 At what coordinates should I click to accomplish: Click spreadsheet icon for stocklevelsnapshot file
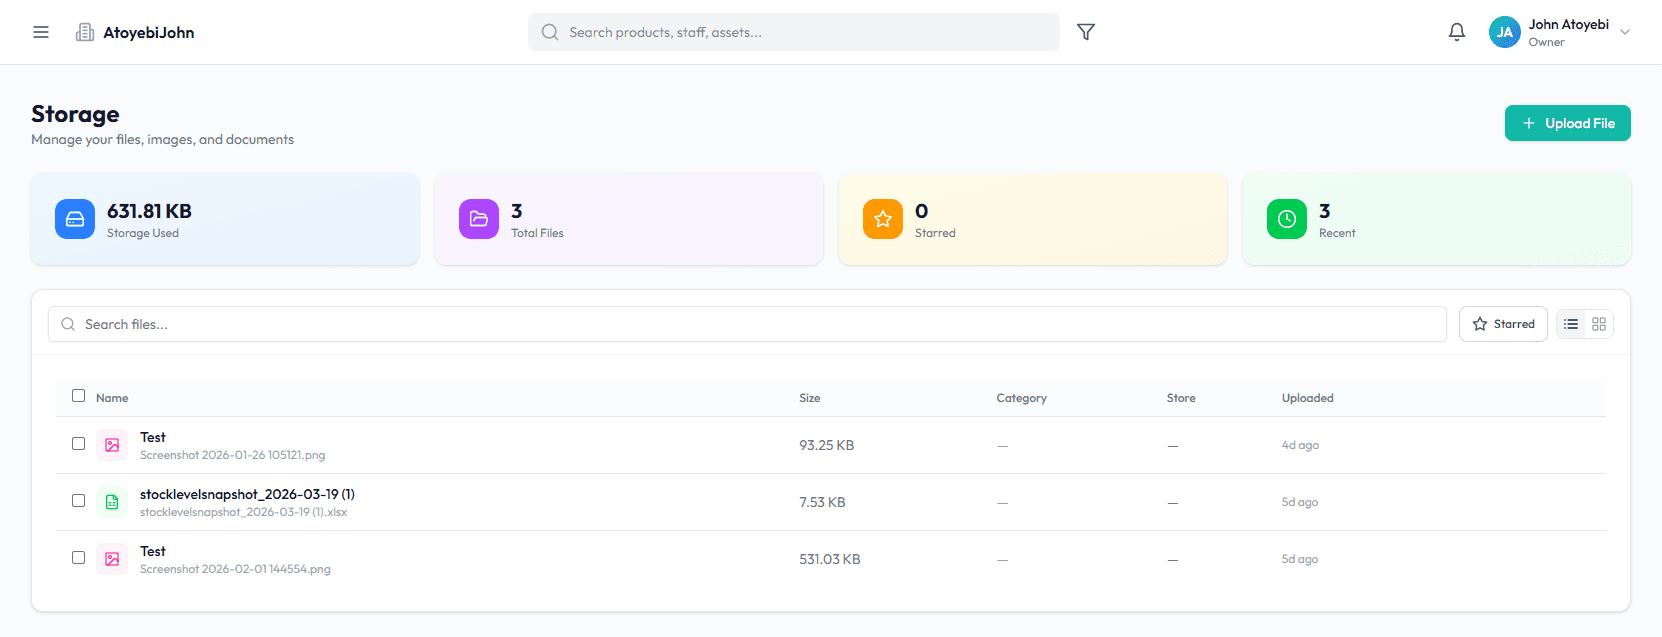coord(112,502)
